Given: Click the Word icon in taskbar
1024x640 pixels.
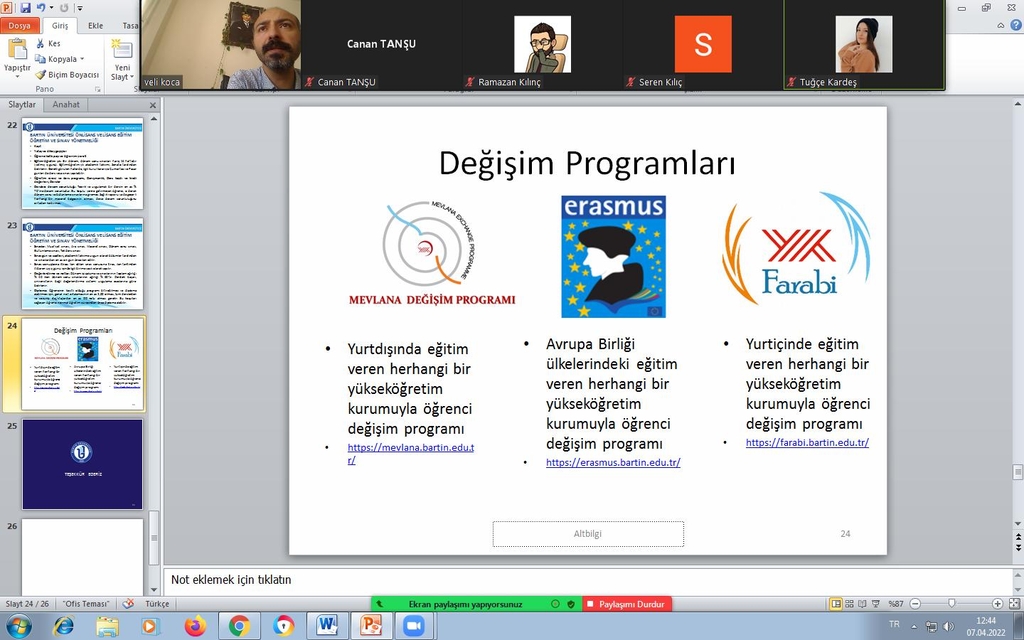Looking at the screenshot, I should click(x=326, y=625).
